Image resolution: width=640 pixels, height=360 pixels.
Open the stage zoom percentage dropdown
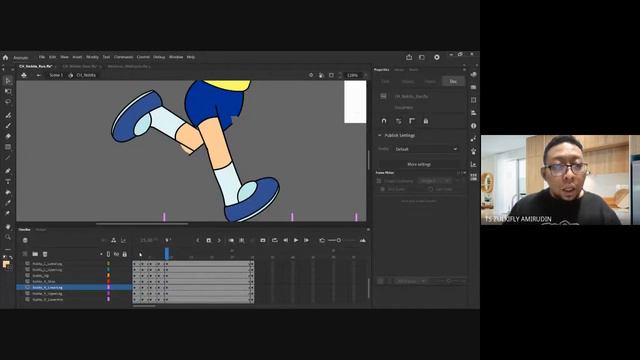click(x=354, y=76)
